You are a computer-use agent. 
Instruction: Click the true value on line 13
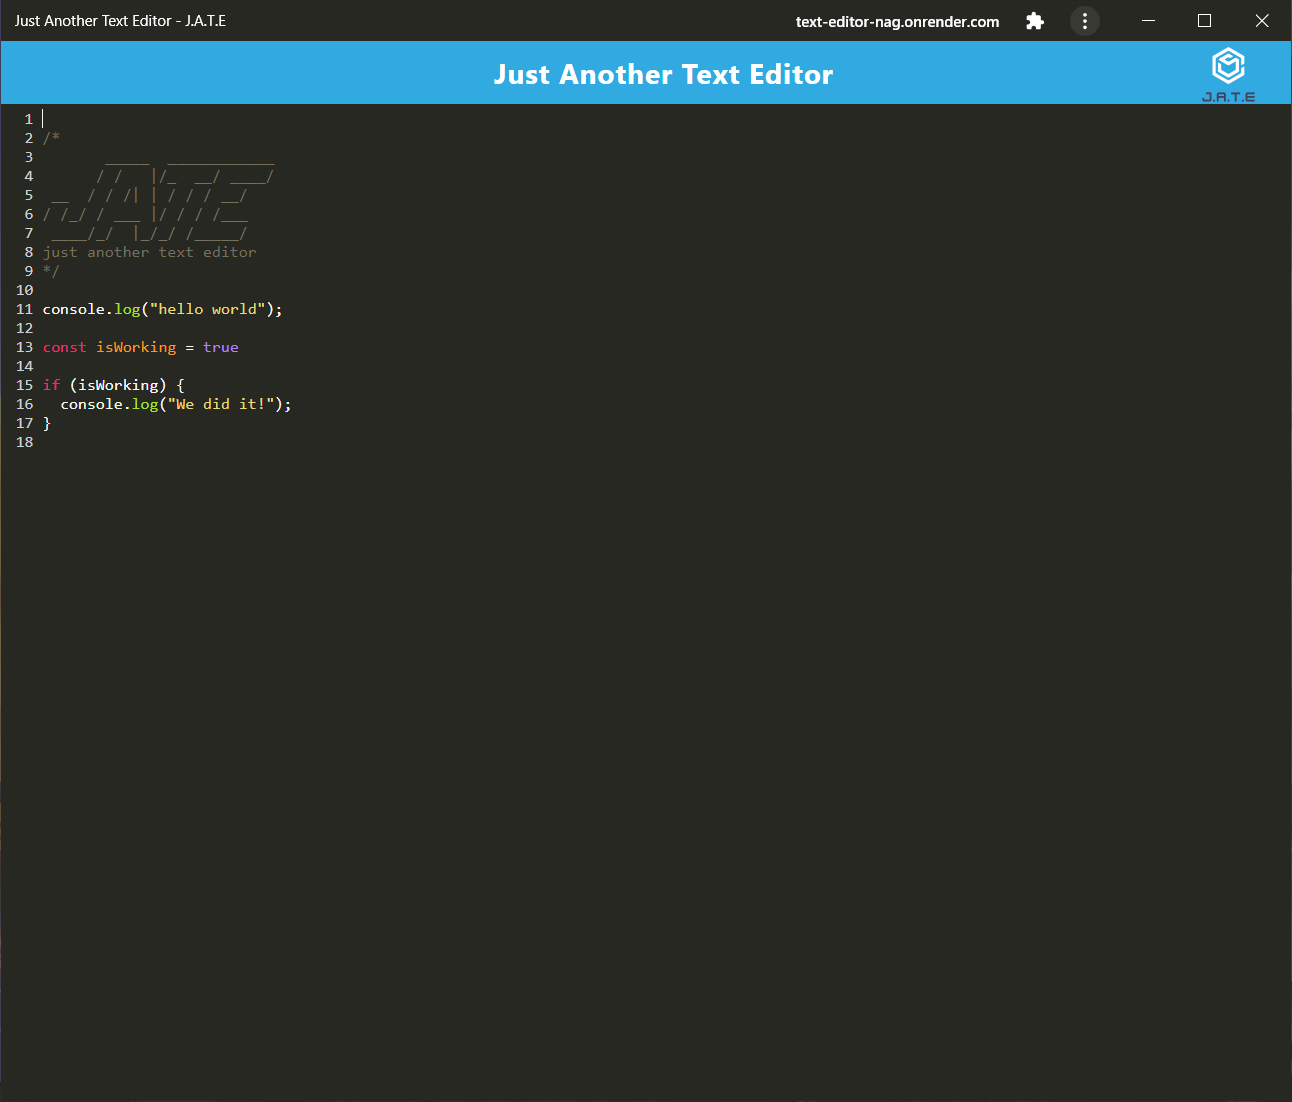click(x=220, y=347)
